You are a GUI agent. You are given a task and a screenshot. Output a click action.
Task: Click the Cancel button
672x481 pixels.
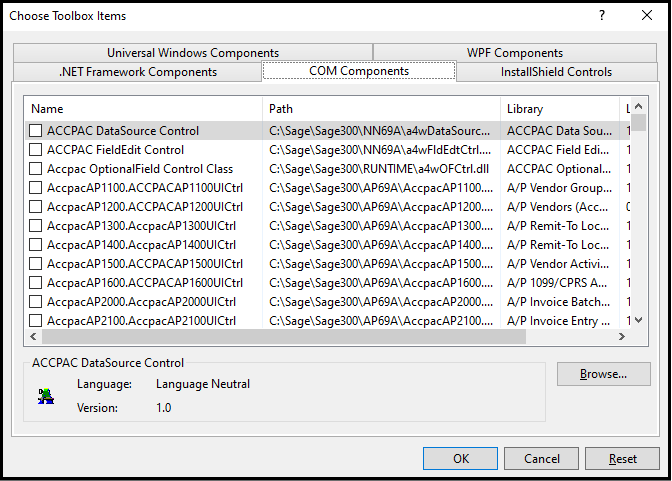coord(541,459)
